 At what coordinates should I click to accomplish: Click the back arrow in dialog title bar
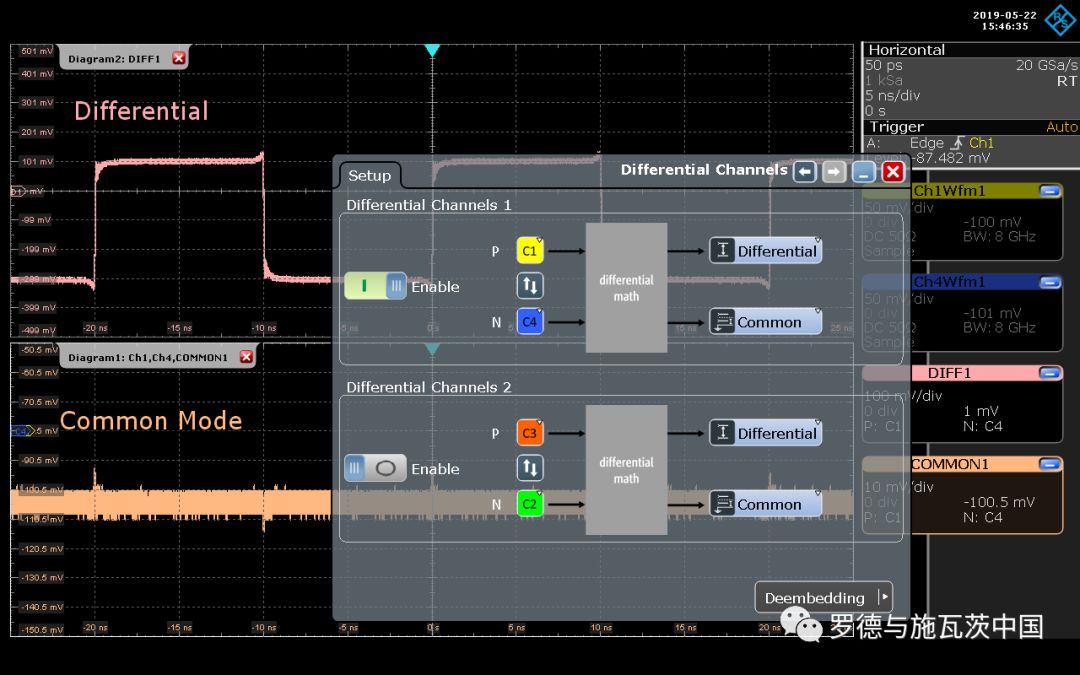pyautogui.click(x=804, y=171)
